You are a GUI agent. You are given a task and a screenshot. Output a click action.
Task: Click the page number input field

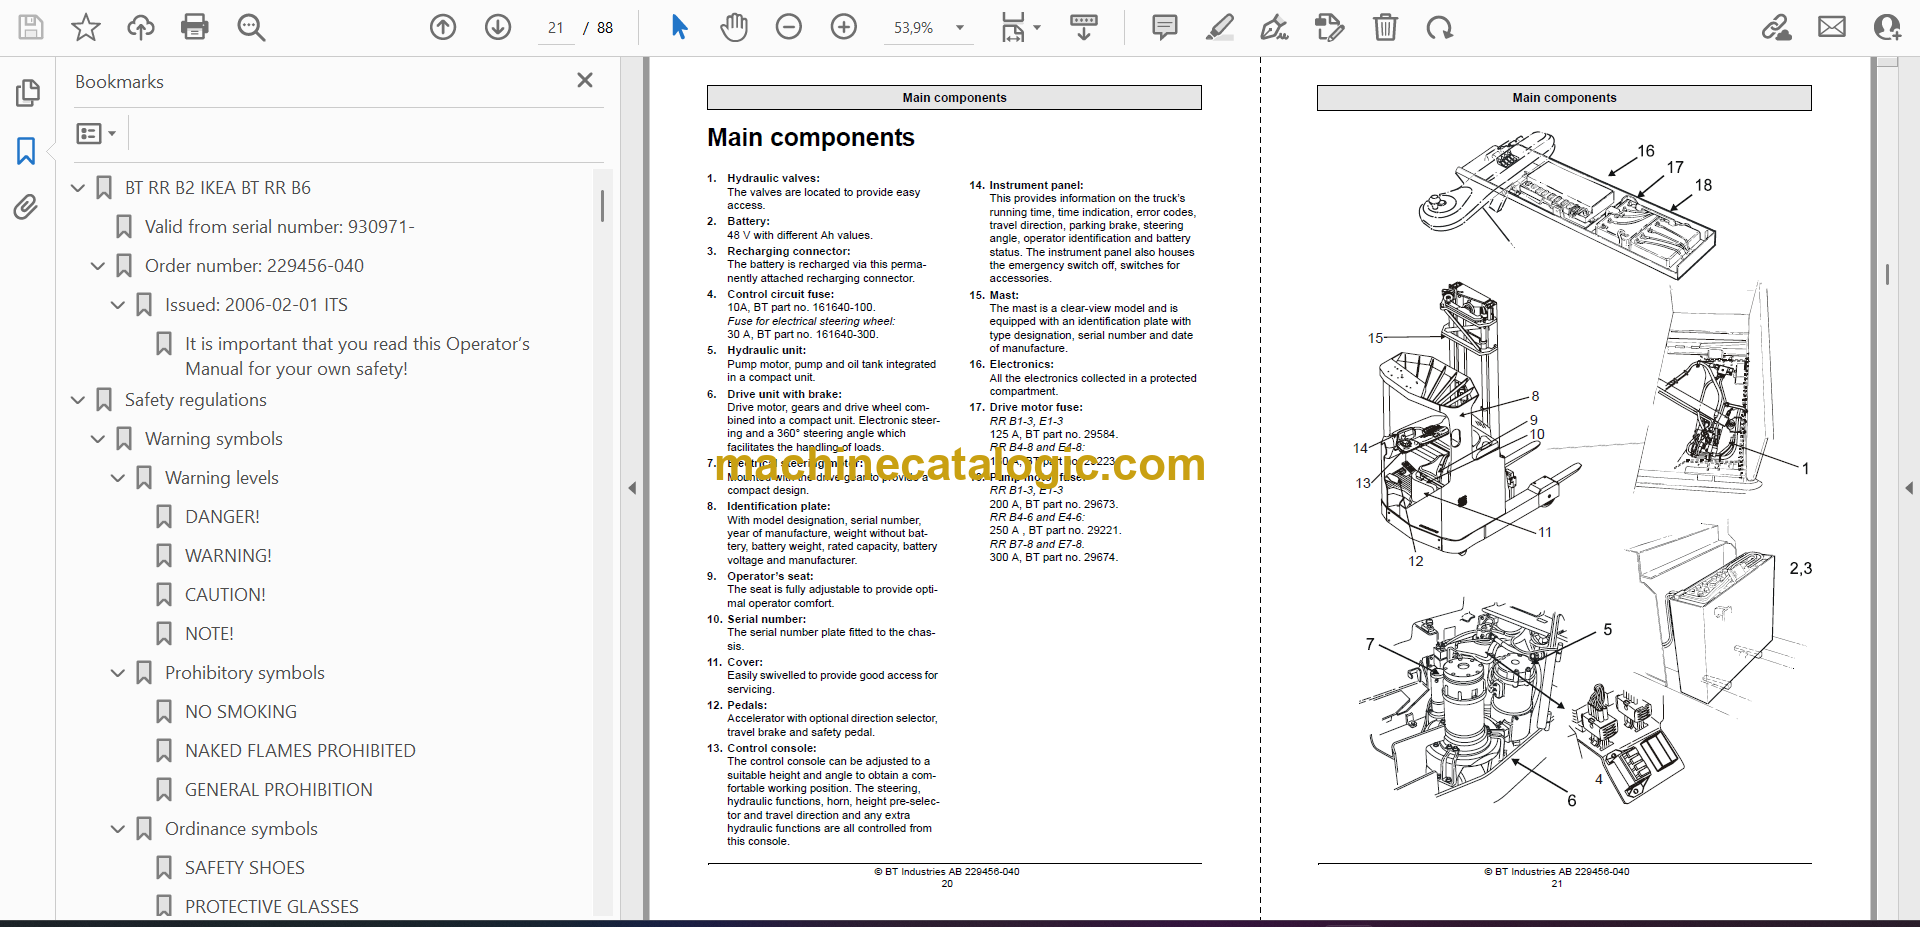[556, 28]
